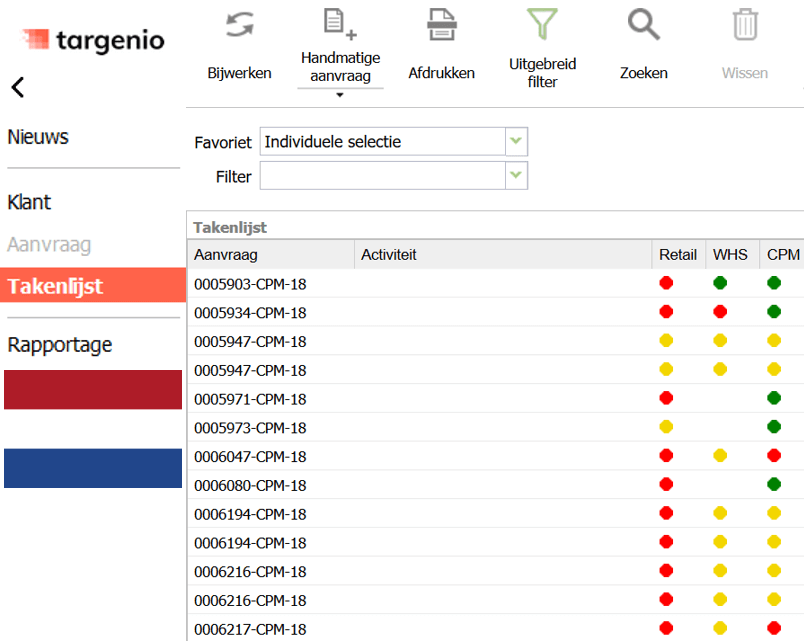This screenshot has width=804, height=641.
Task: Click the Zoeken magnifier icon
Action: tap(643, 24)
